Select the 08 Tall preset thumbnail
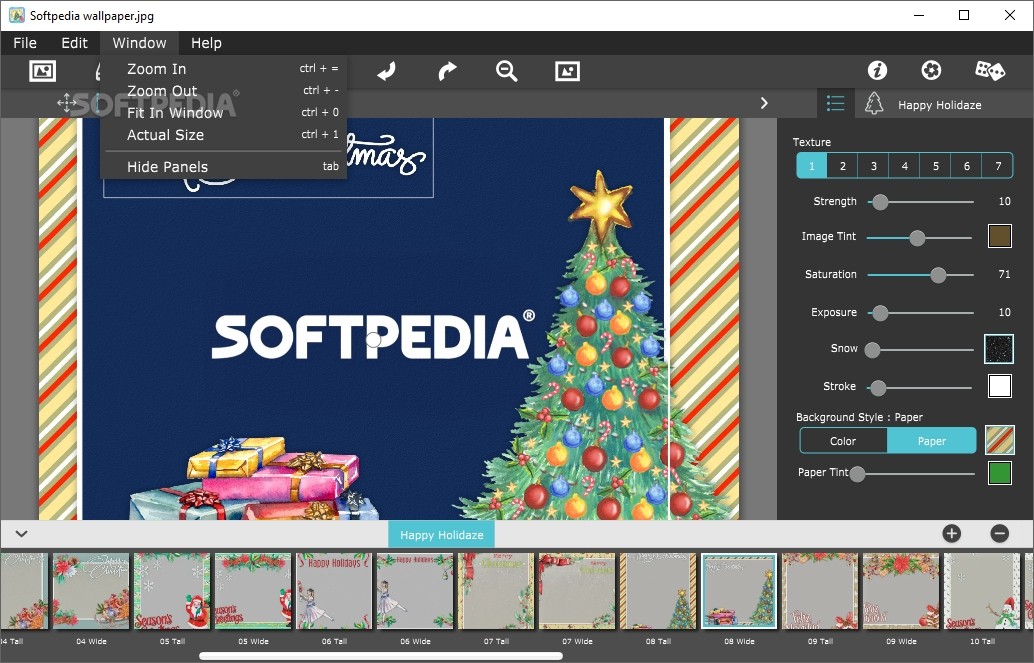Screen dimensions: 1034x663 point(658,591)
